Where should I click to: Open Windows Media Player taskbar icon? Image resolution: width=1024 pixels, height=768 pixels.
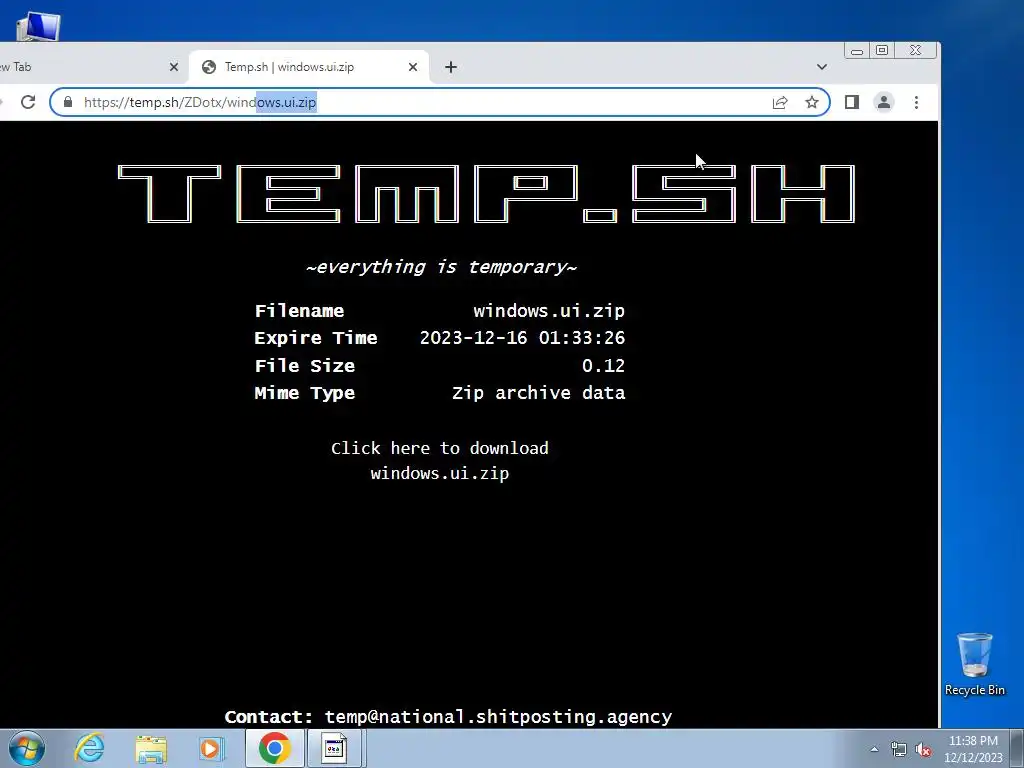pyautogui.click(x=211, y=748)
